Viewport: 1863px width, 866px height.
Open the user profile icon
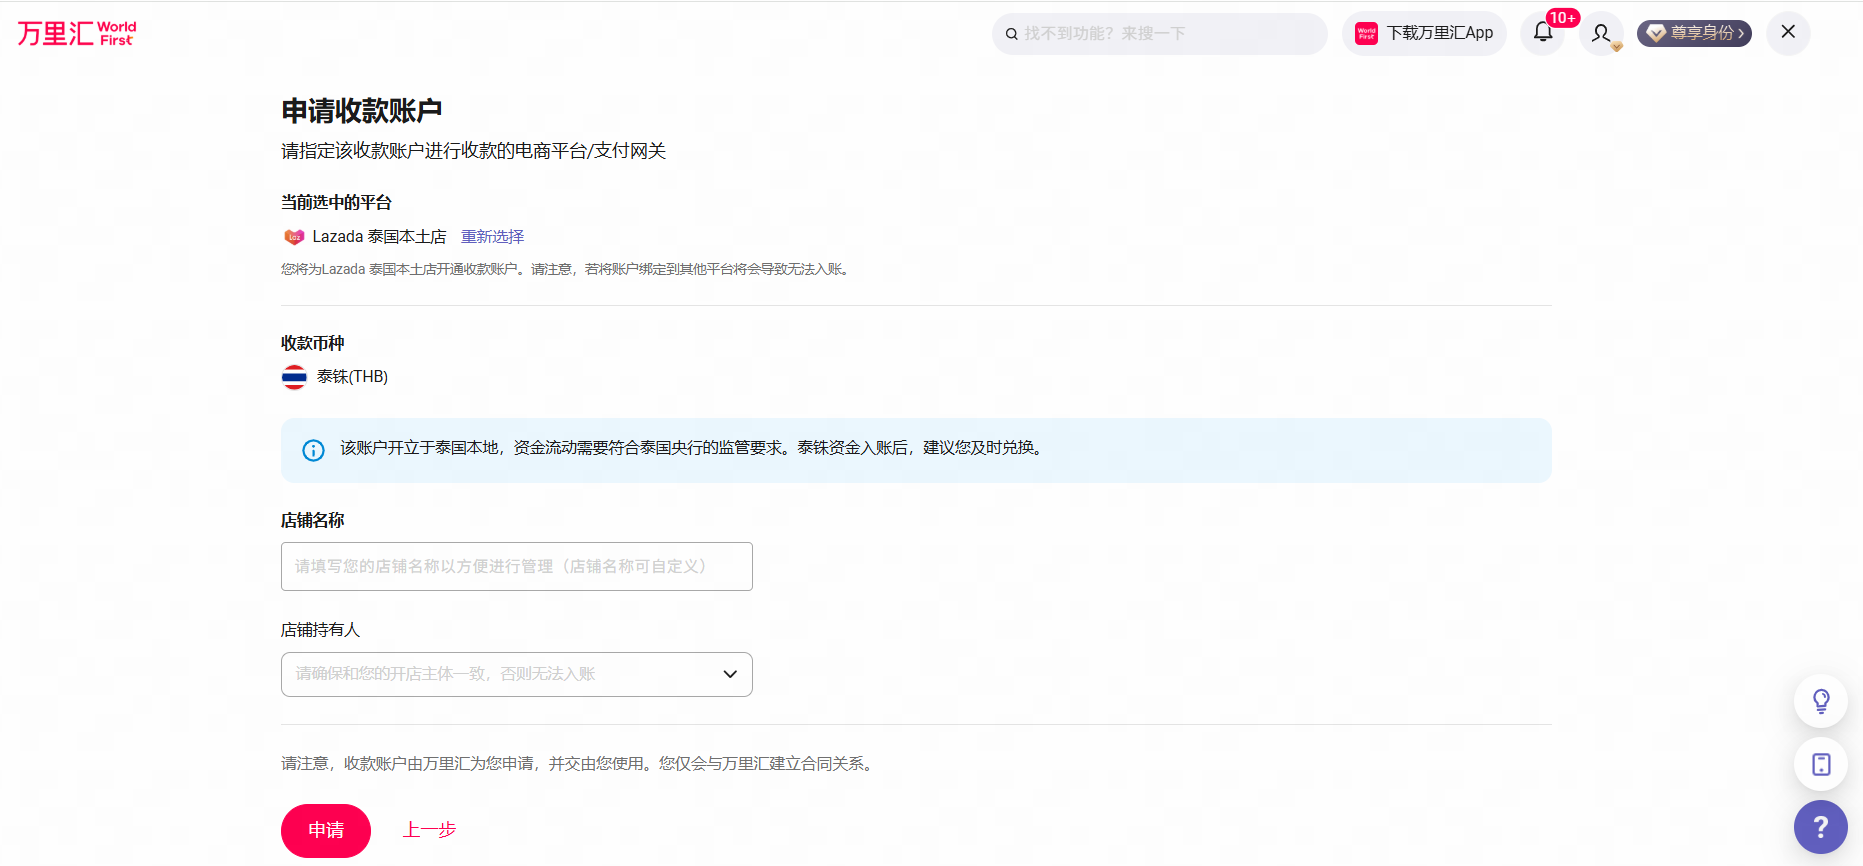1601,33
